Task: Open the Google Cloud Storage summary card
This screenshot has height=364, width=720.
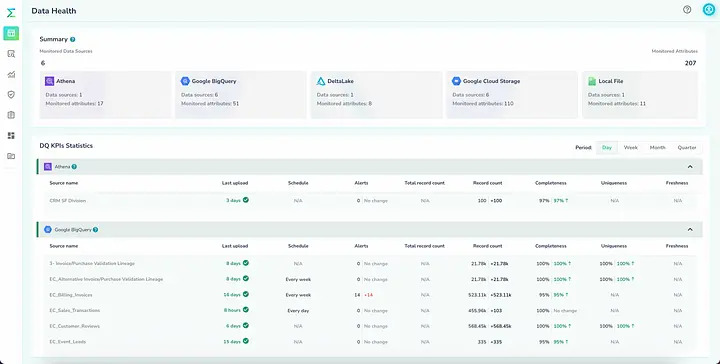Action: pos(512,95)
